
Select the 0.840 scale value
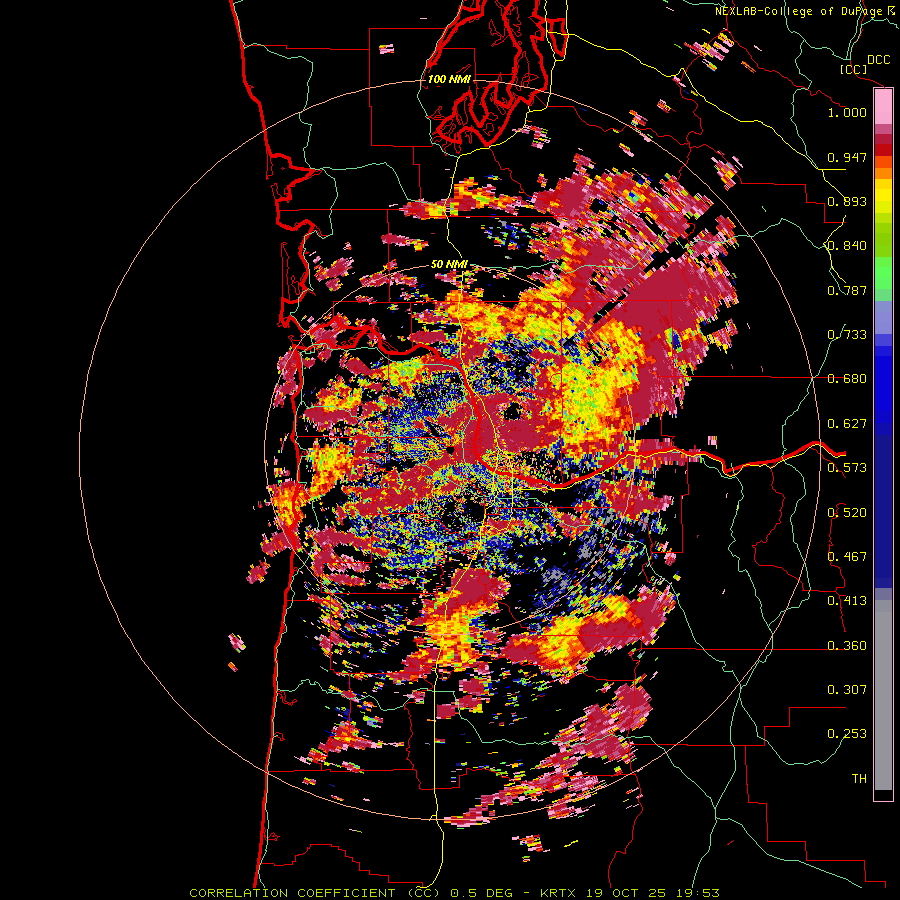click(x=847, y=246)
